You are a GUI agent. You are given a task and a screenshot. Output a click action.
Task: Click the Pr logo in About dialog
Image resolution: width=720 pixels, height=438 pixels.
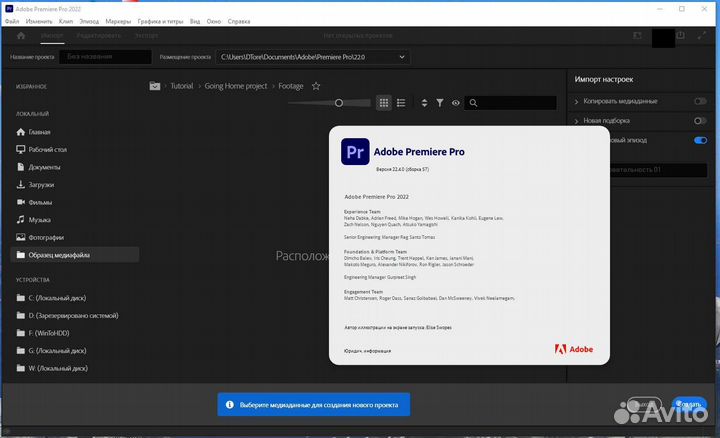click(355, 152)
